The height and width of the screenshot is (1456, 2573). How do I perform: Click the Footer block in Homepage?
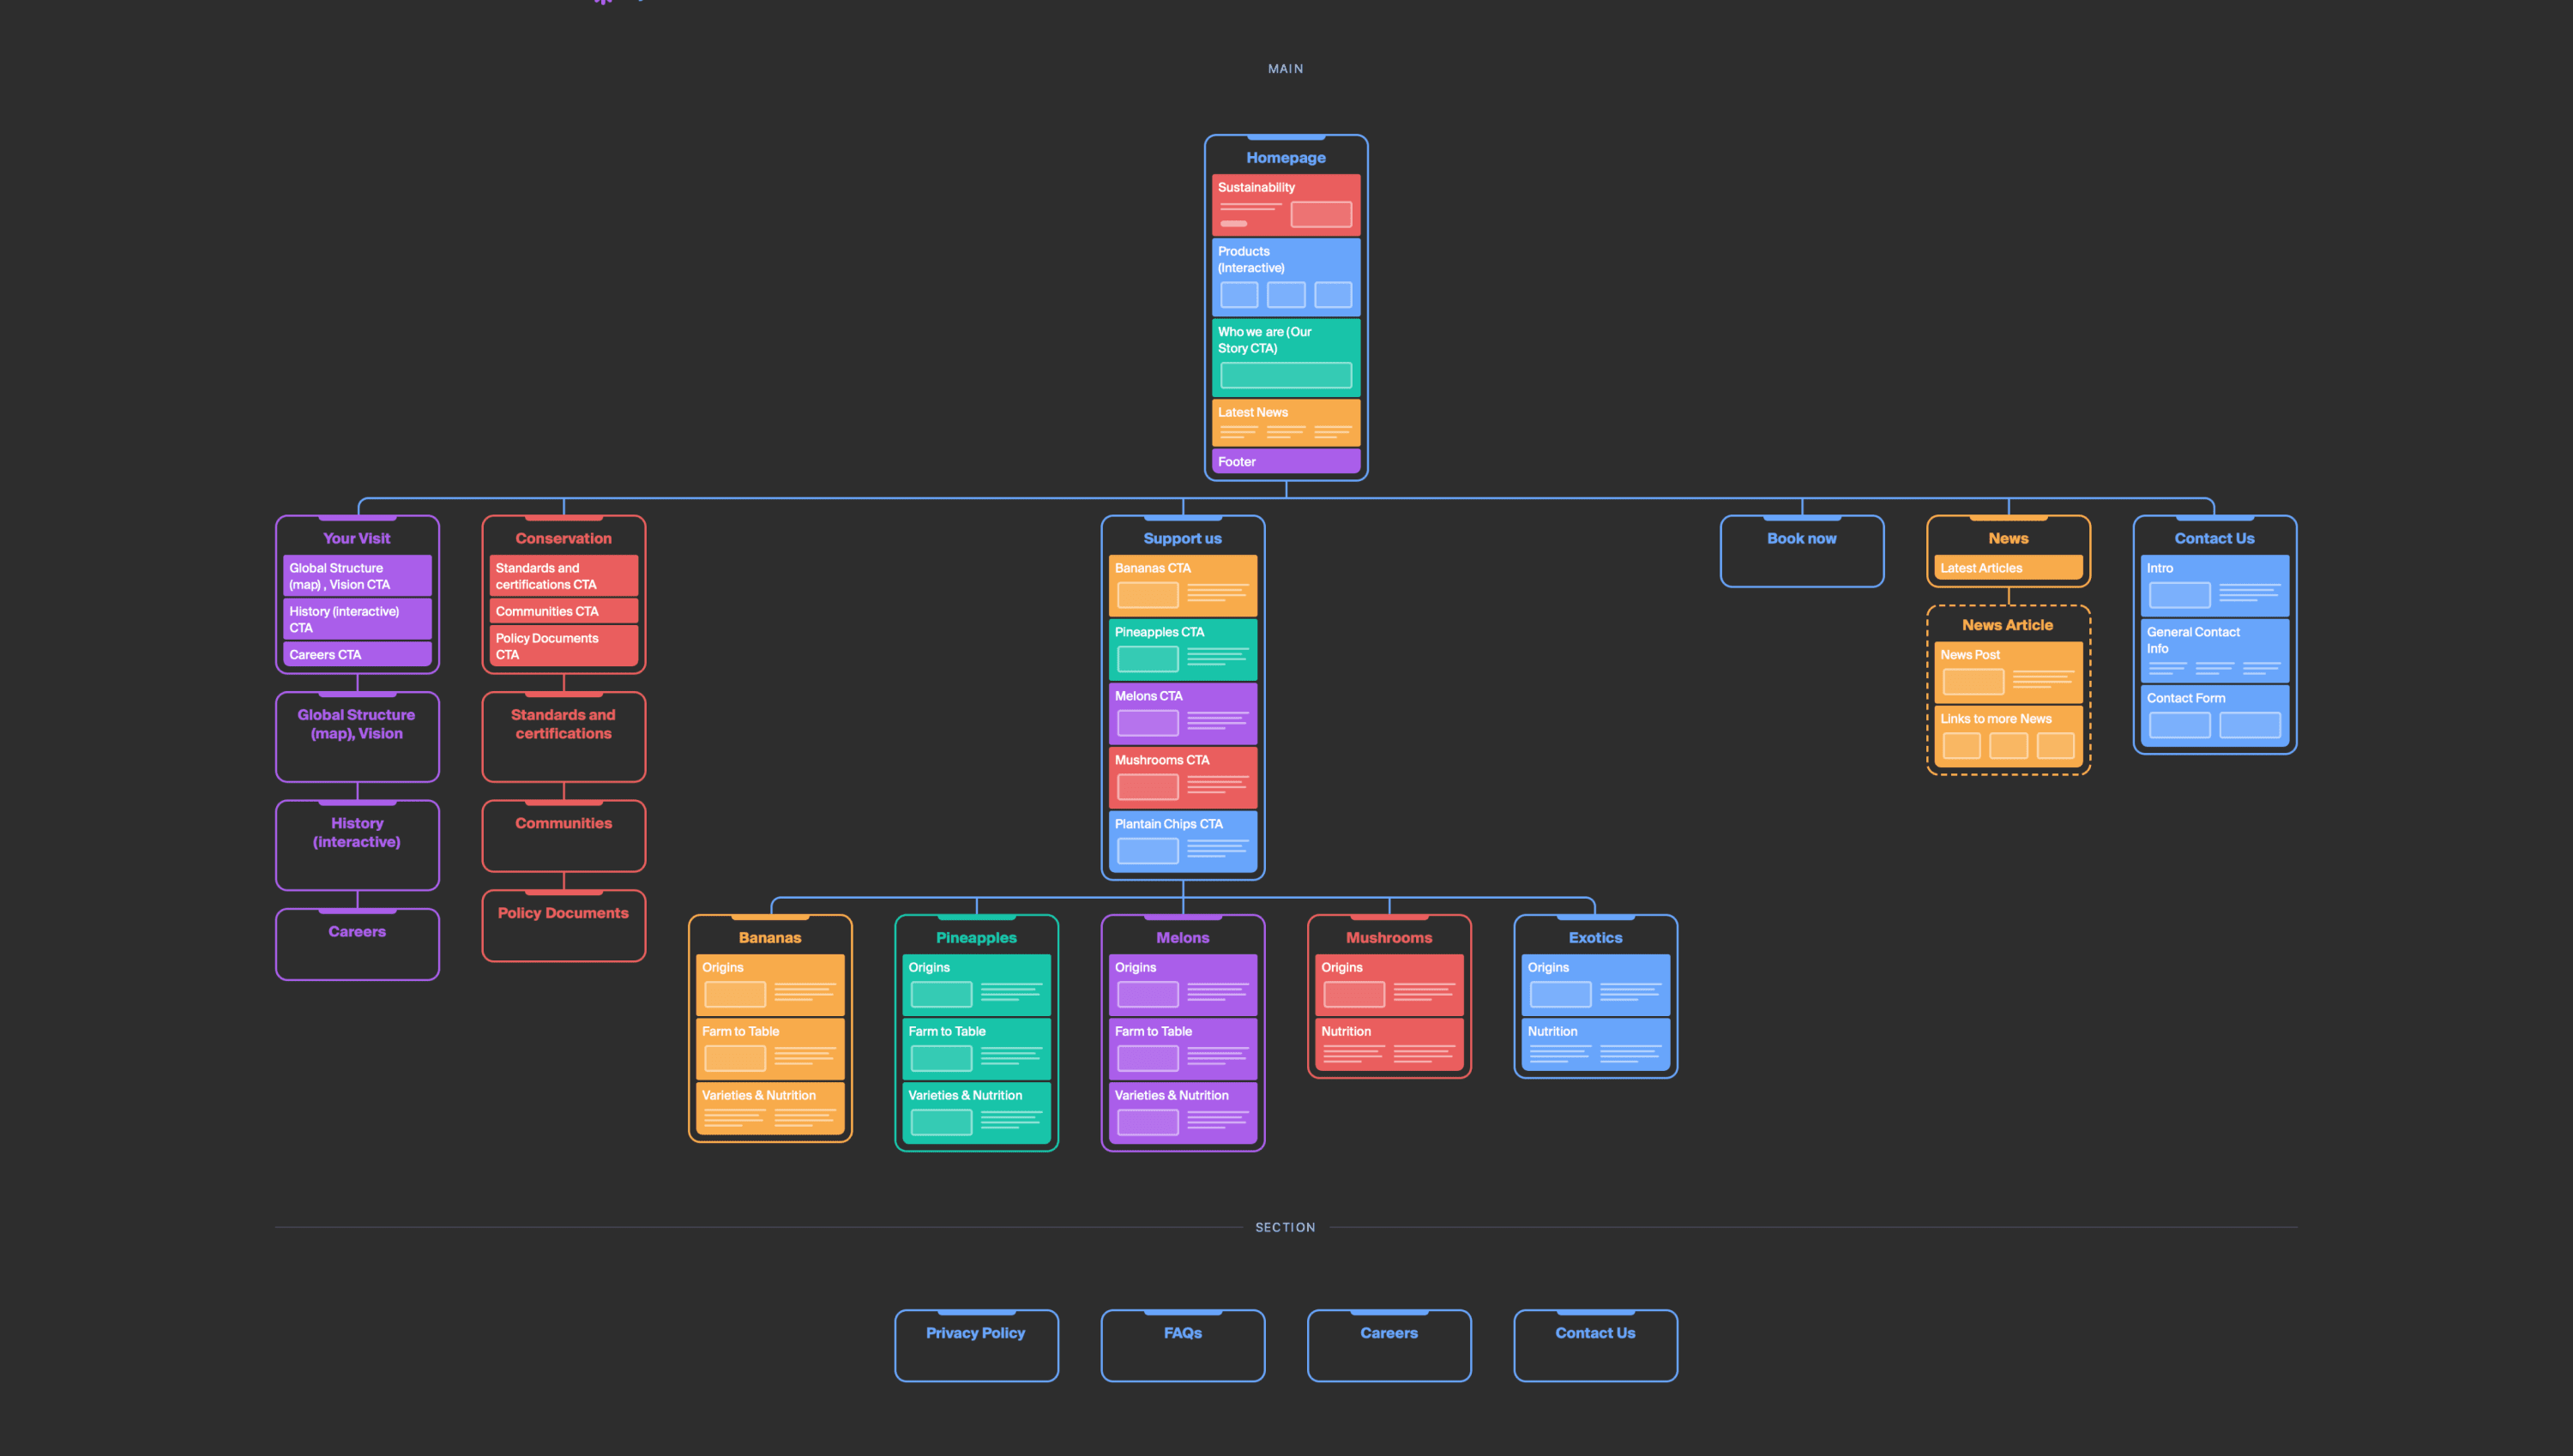point(1285,461)
